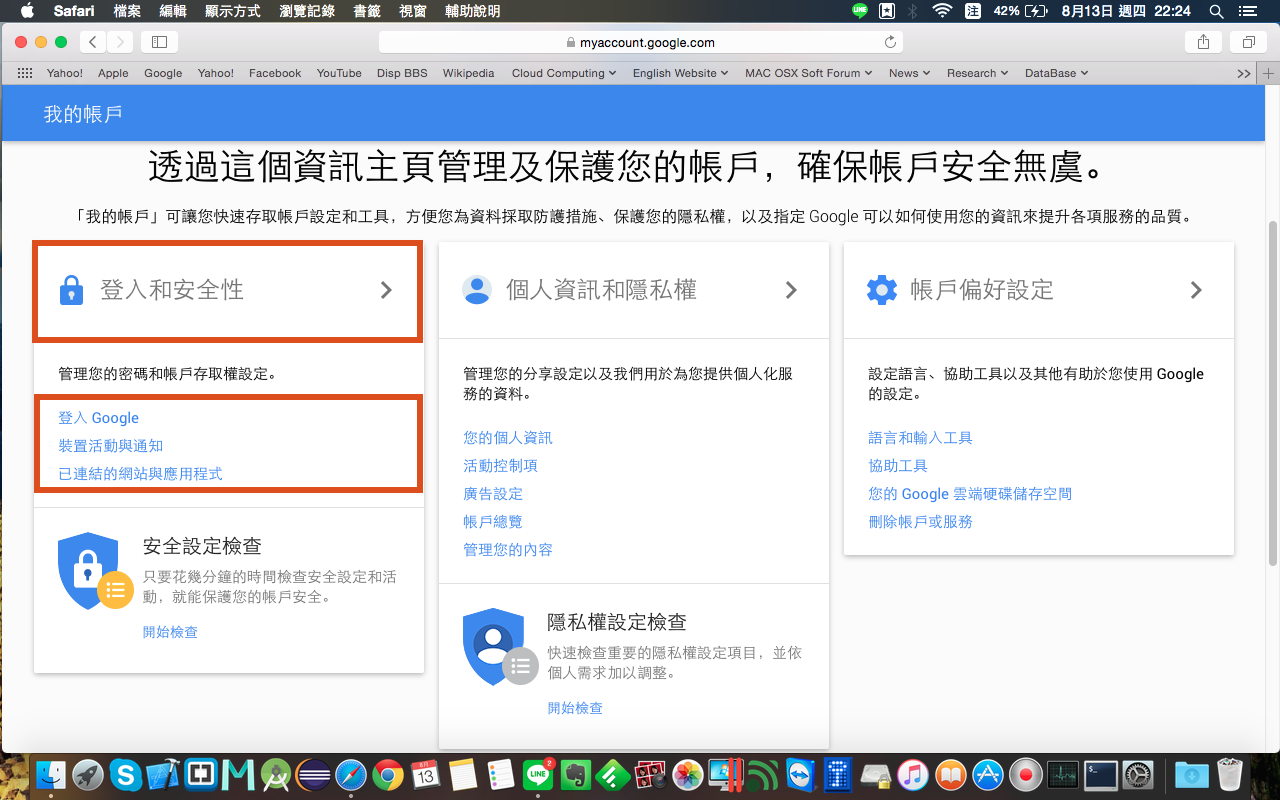
Task: Show all tabs with the tab overview icon
Action: point(1248,42)
